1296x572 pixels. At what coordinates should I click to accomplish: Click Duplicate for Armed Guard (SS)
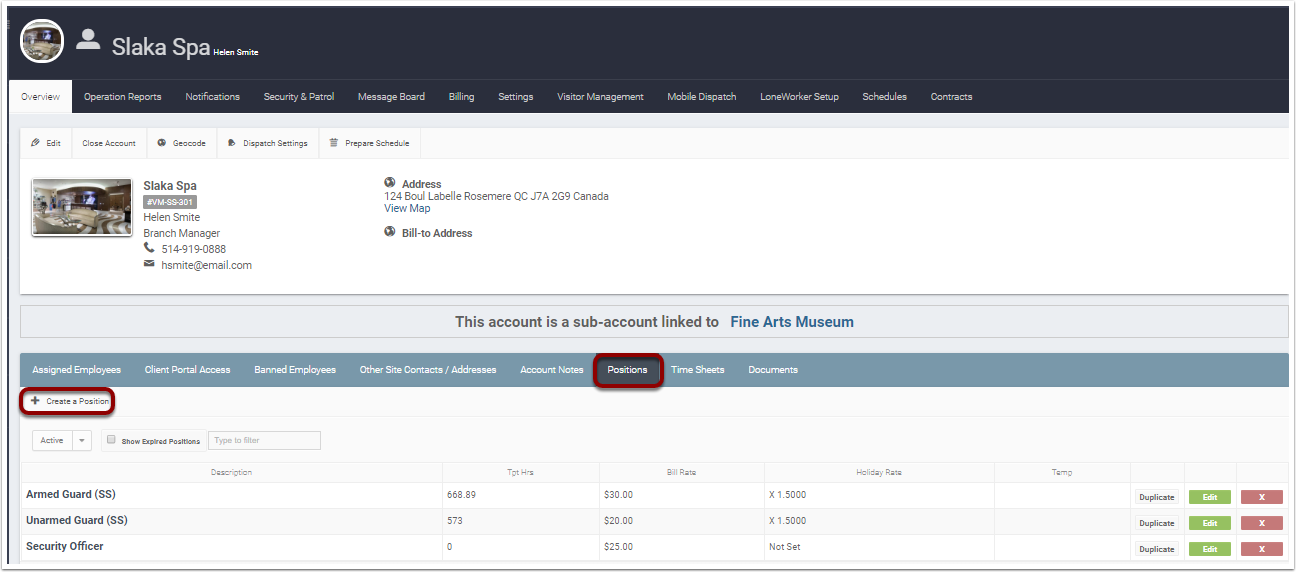pos(1157,497)
